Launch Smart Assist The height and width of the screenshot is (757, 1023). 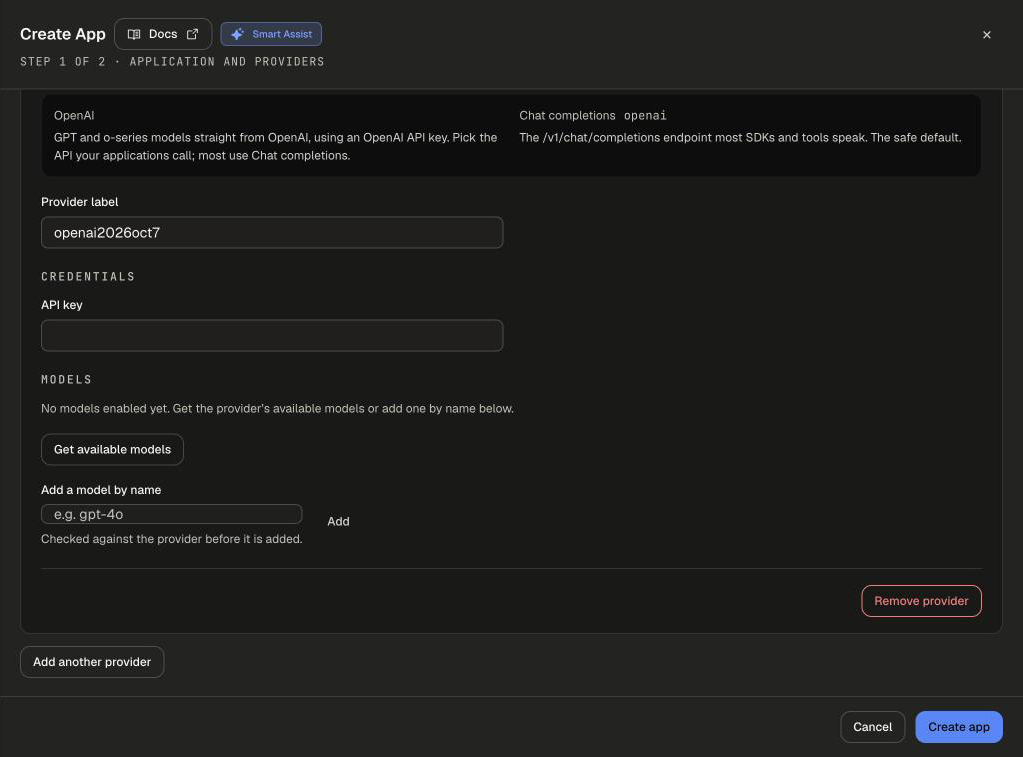pyautogui.click(x=271, y=34)
